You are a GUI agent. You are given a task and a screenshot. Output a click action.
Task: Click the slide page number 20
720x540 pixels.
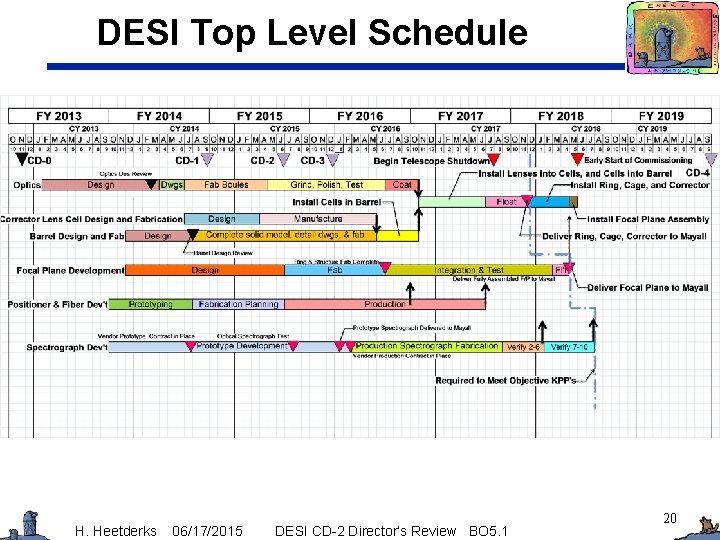[670, 518]
